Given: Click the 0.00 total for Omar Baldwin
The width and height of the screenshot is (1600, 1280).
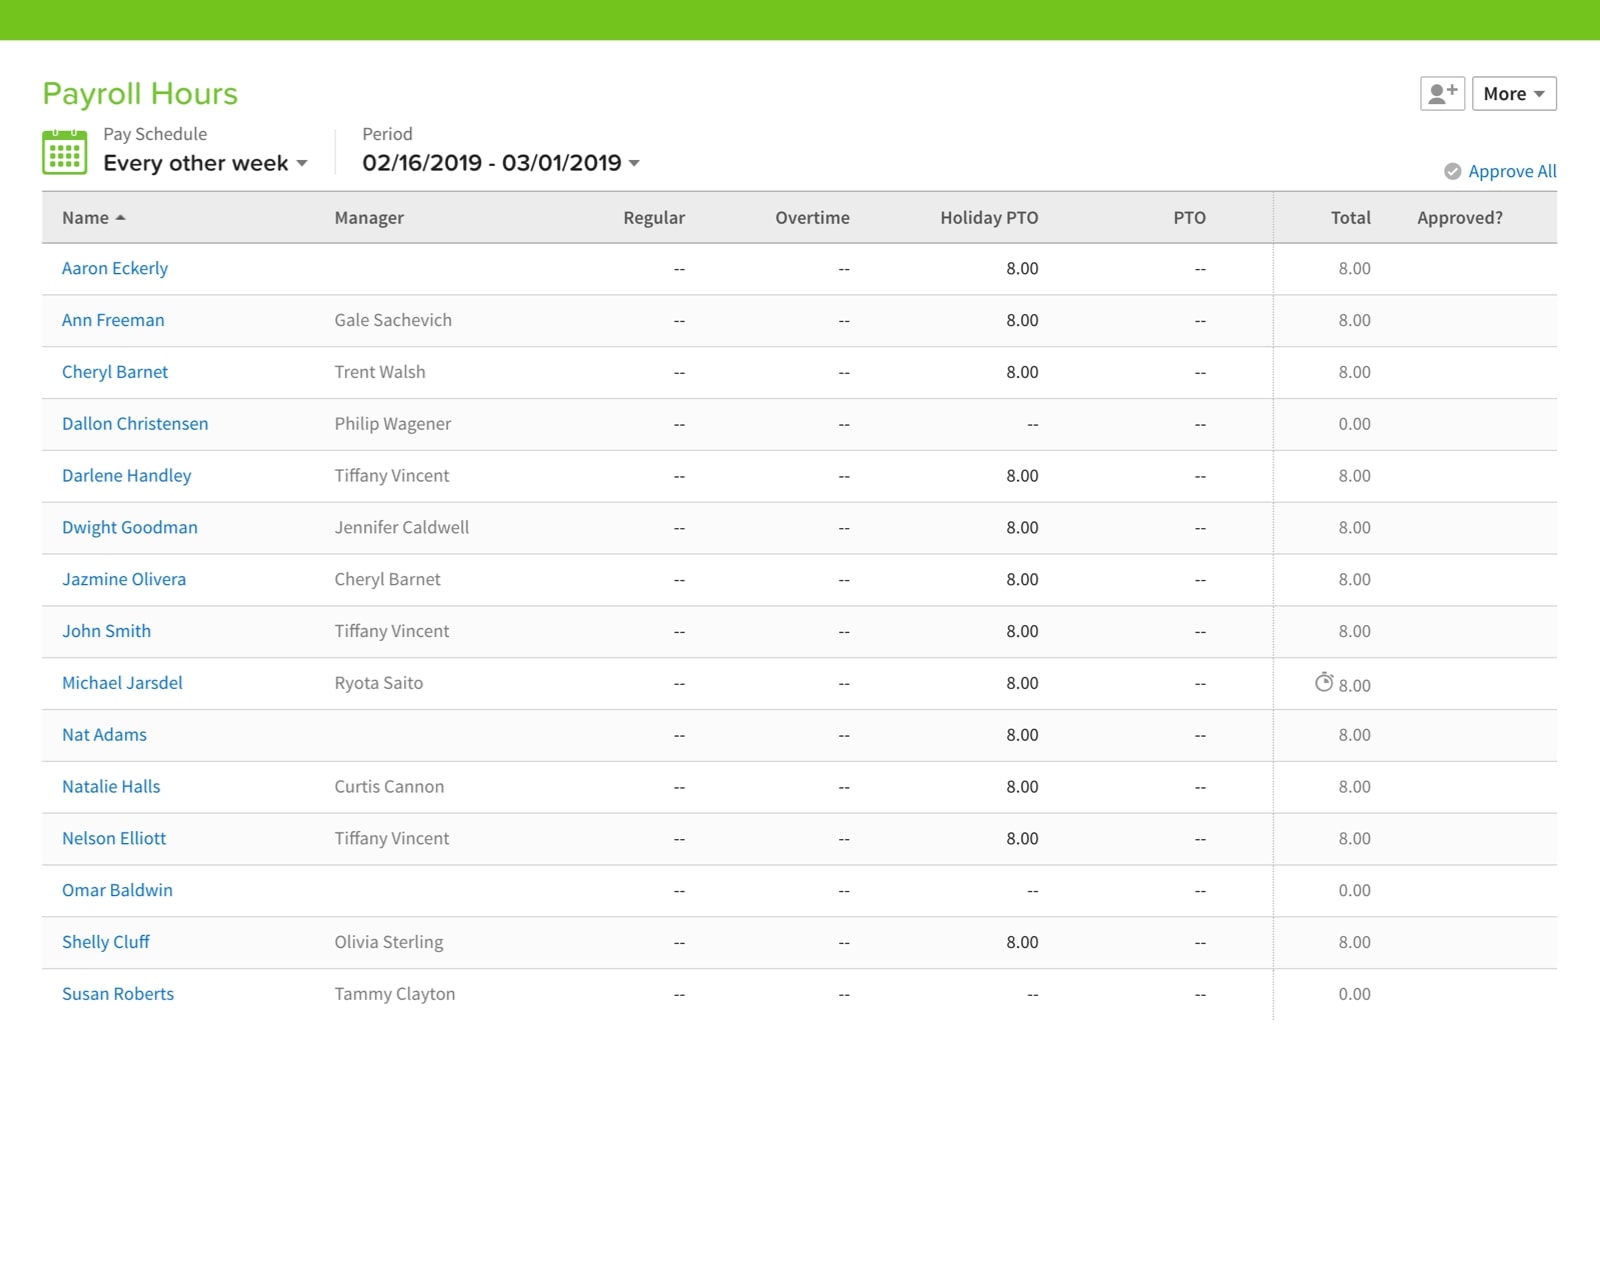Looking at the screenshot, I should [x=1354, y=891].
